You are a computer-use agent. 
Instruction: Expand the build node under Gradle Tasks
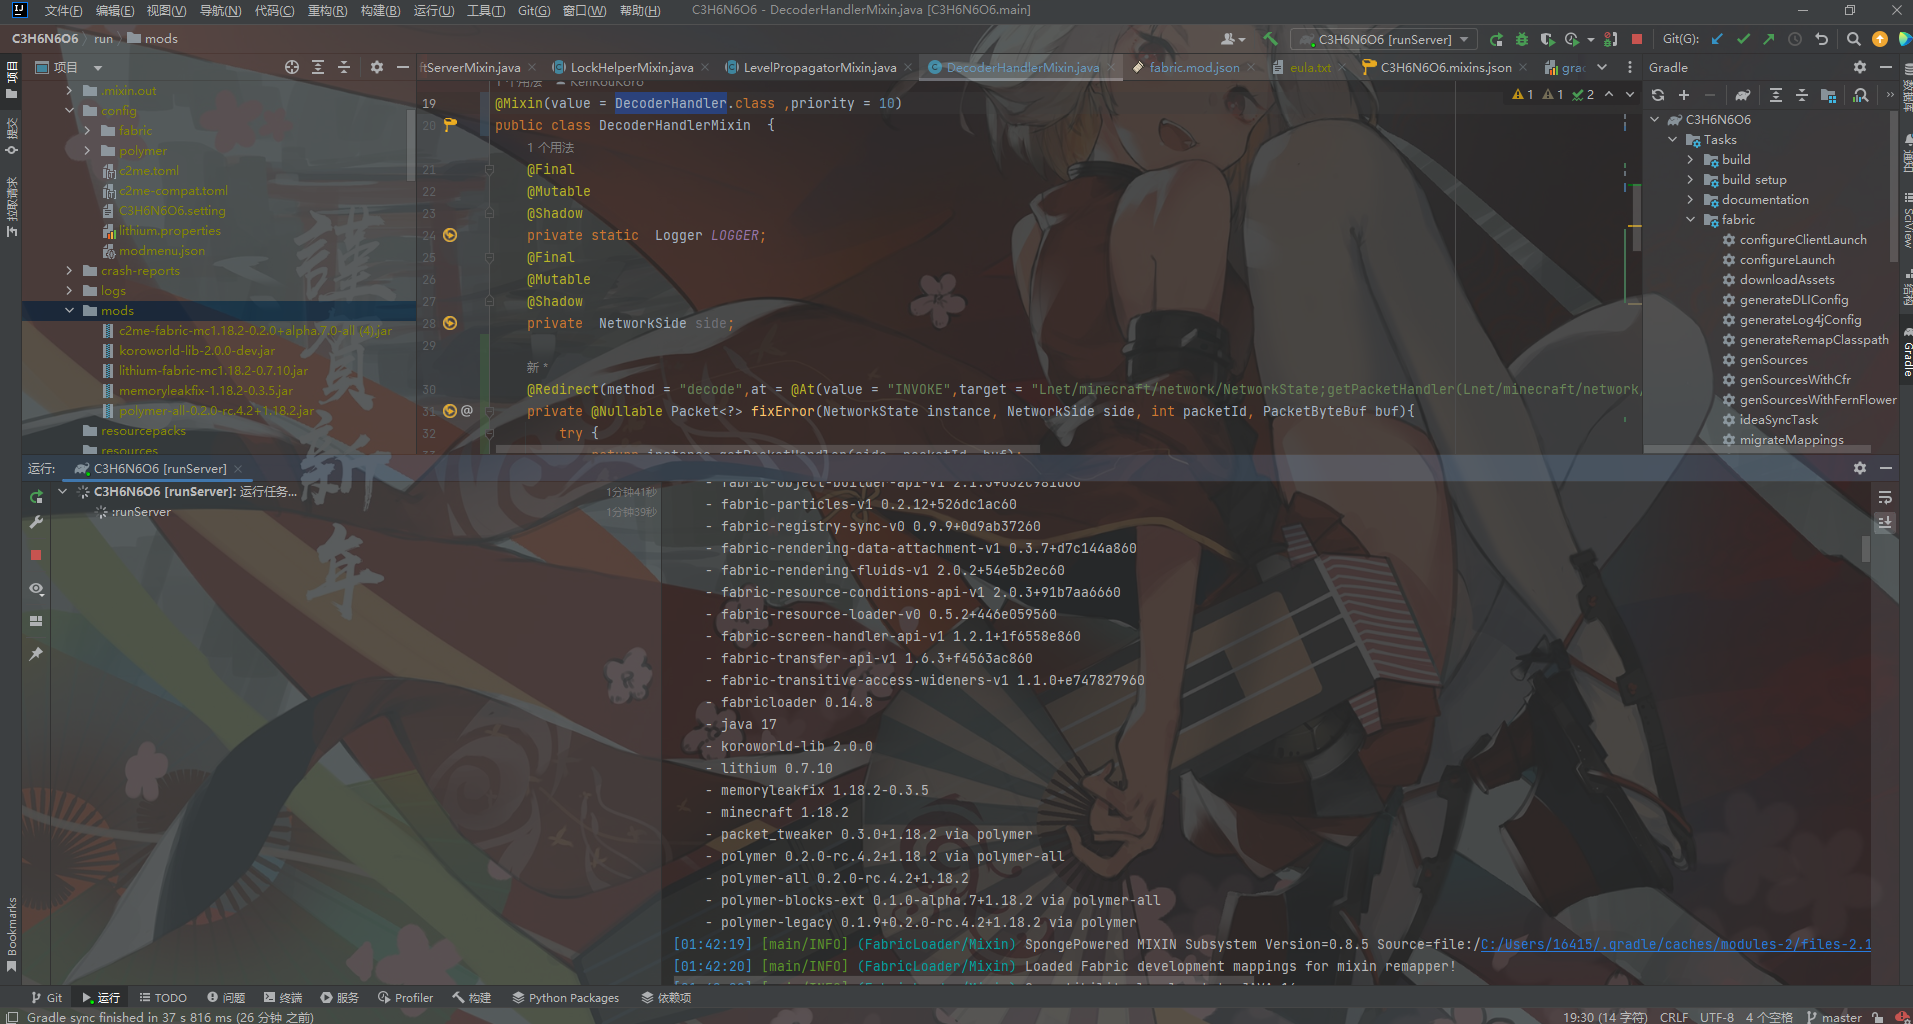point(1691,159)
